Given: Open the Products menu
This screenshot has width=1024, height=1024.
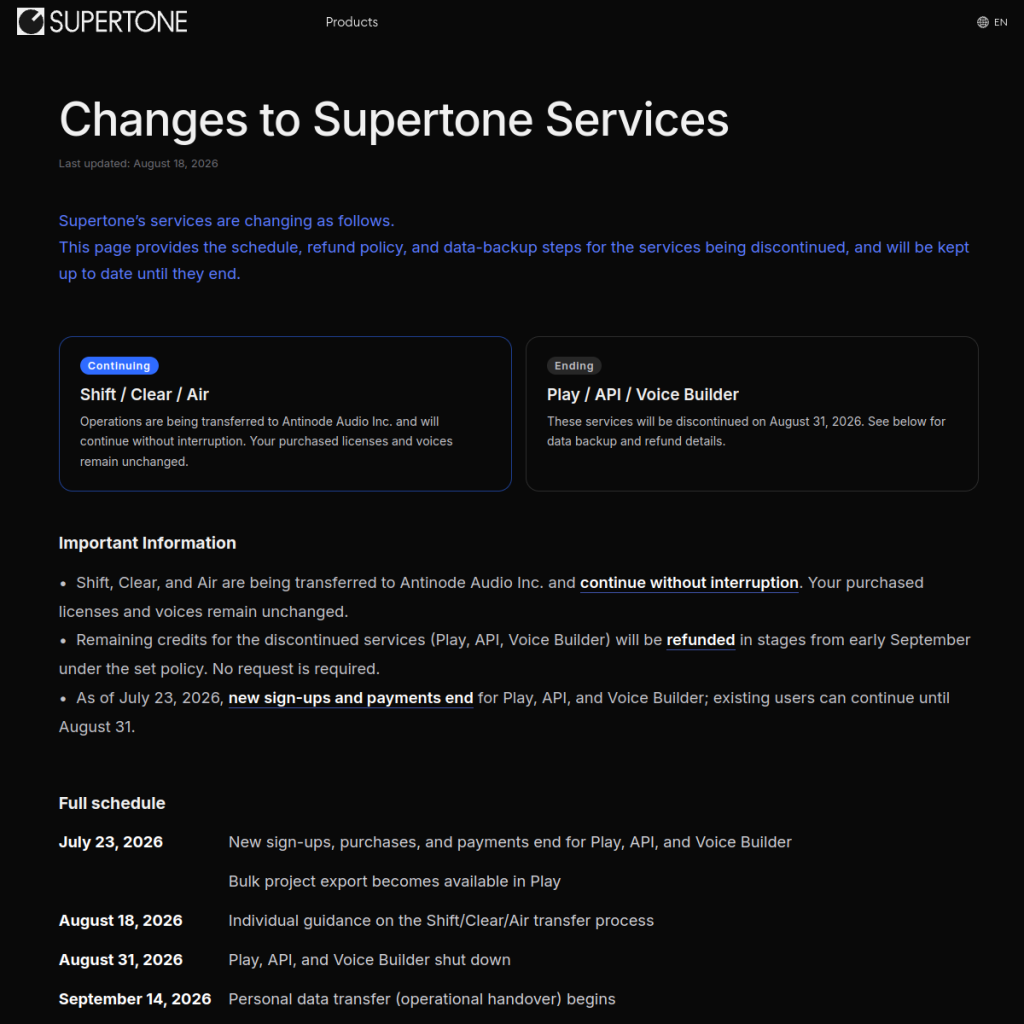Looking at the screenshot, I should [351, 22].
